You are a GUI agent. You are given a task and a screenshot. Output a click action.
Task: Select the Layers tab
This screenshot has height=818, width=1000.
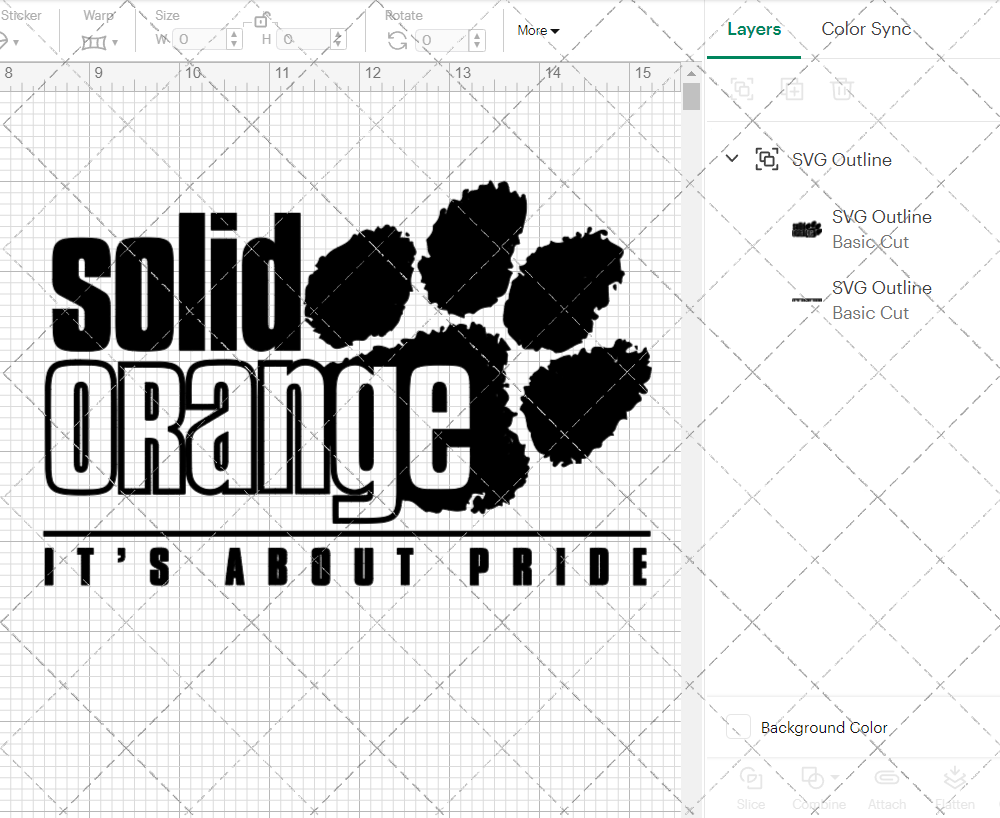pos(754,29)
